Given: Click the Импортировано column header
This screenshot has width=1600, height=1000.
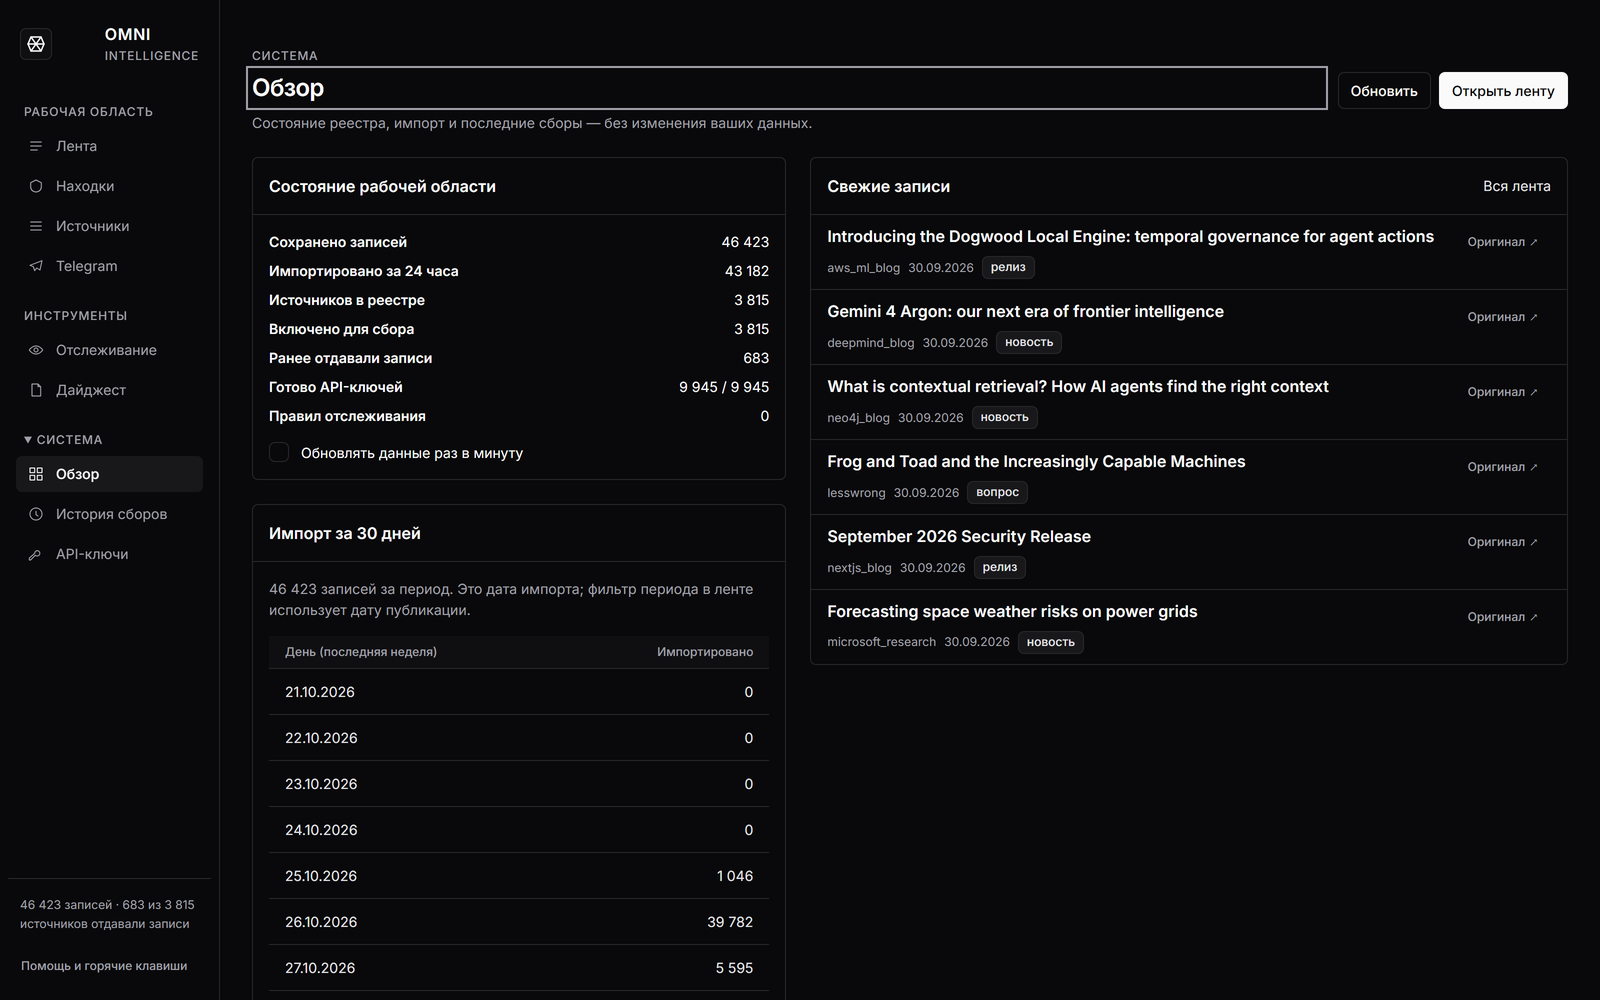Looking at the screenshot, I should (705, 652).
